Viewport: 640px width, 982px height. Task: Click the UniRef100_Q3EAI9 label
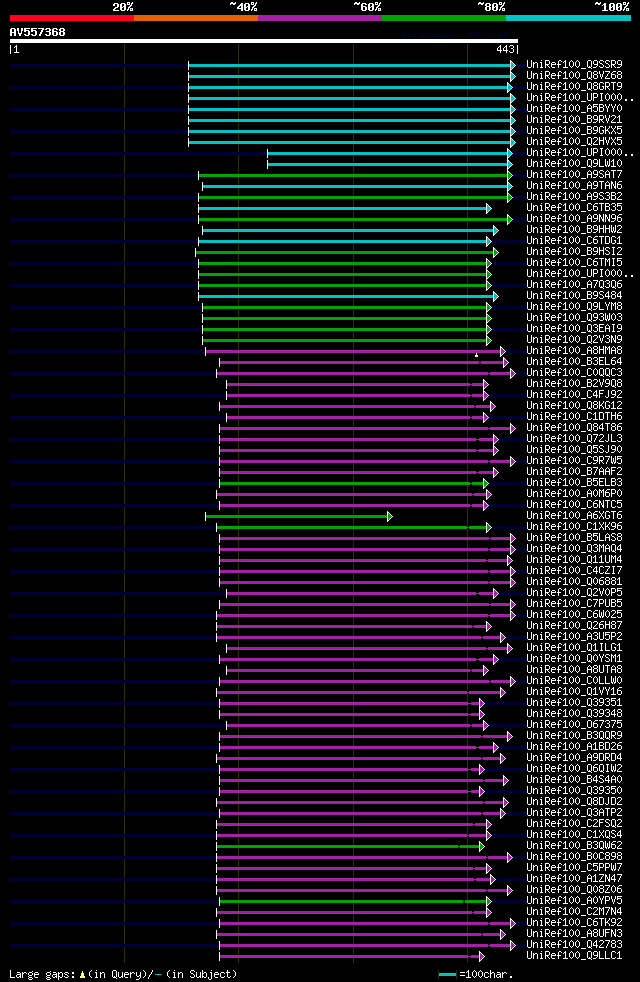click(x=574, y=329)
